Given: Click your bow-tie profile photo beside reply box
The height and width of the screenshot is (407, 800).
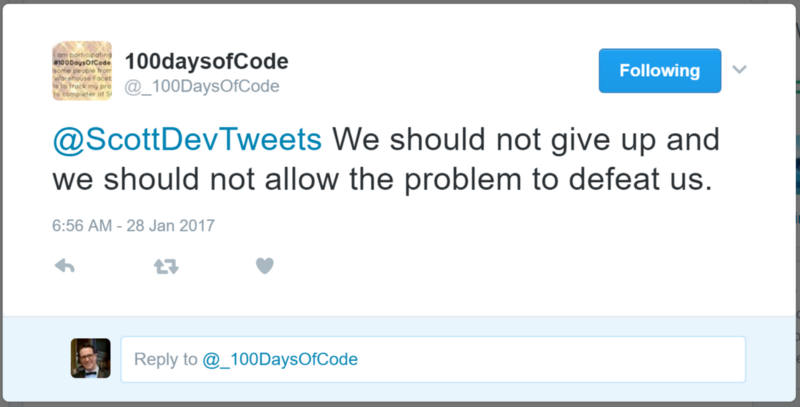Looking at the screenshot, I should click(x=90, y=358).
